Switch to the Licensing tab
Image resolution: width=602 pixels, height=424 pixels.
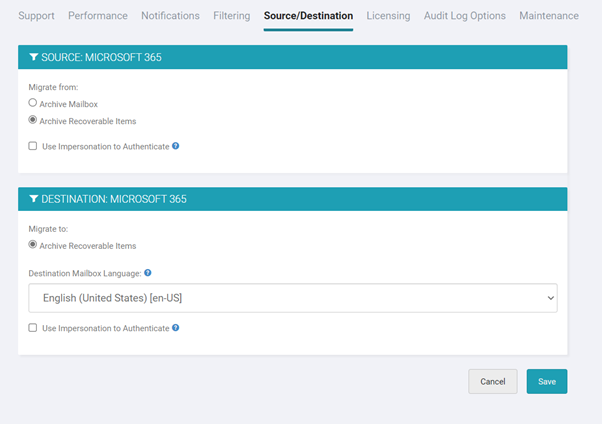[388, 16]
